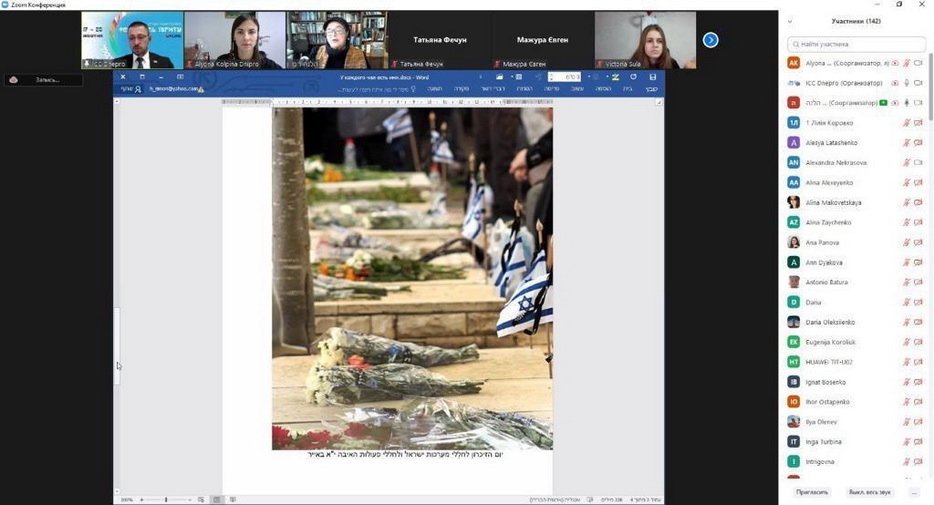Click the Word account email in ribbon

(x=174, y=89)
